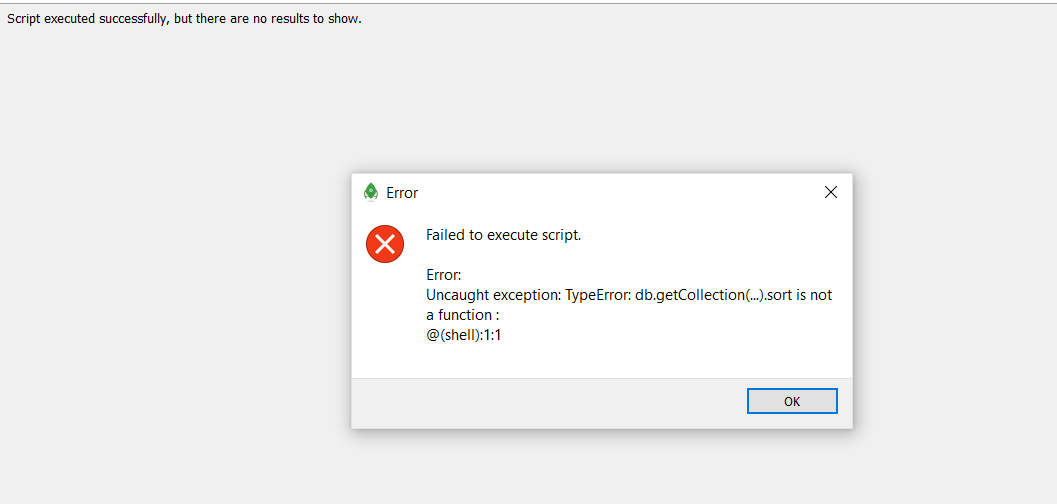Click the "a function :" text line

coord(462,315)
